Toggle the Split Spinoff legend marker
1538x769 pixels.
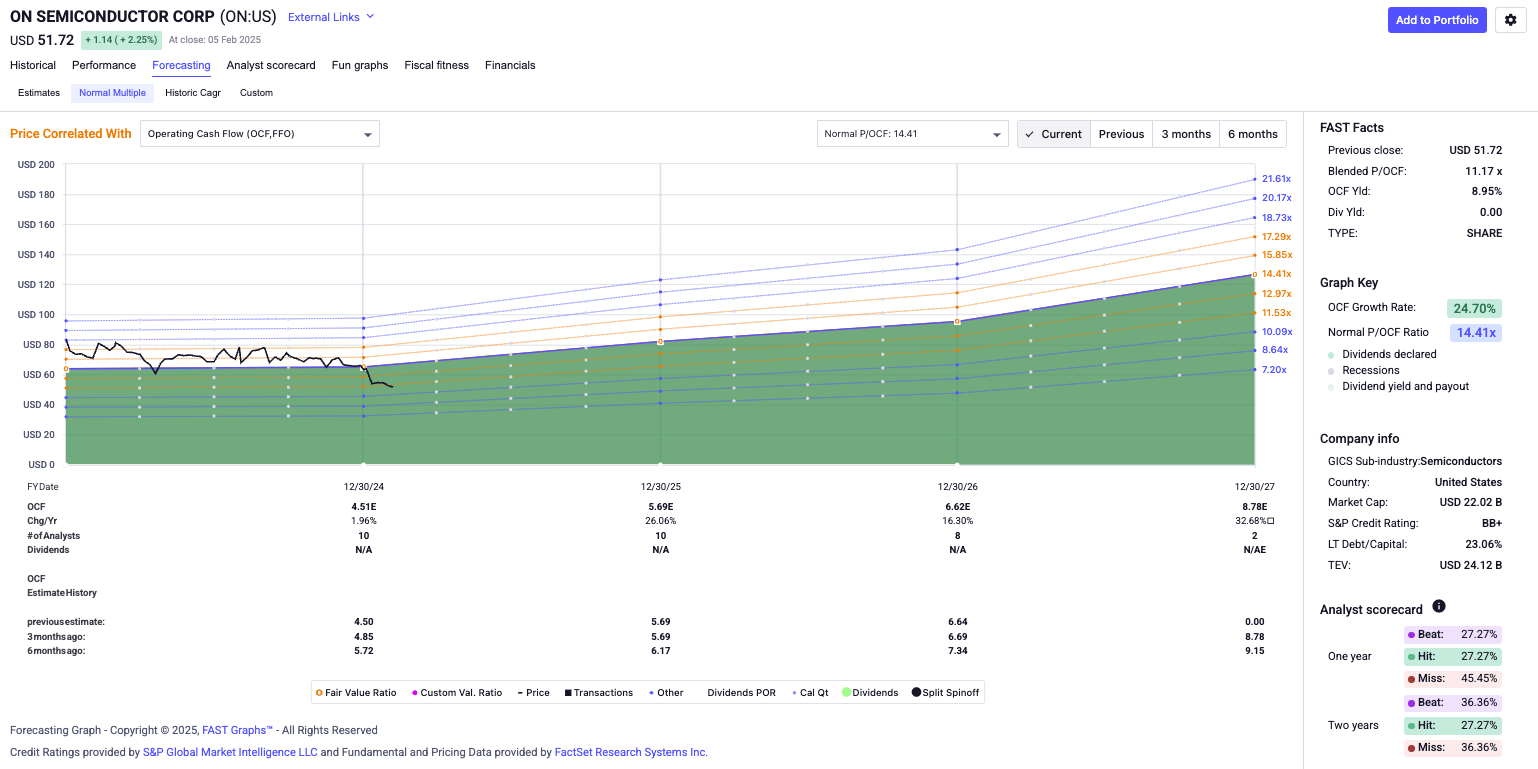(x=916, y=693)
